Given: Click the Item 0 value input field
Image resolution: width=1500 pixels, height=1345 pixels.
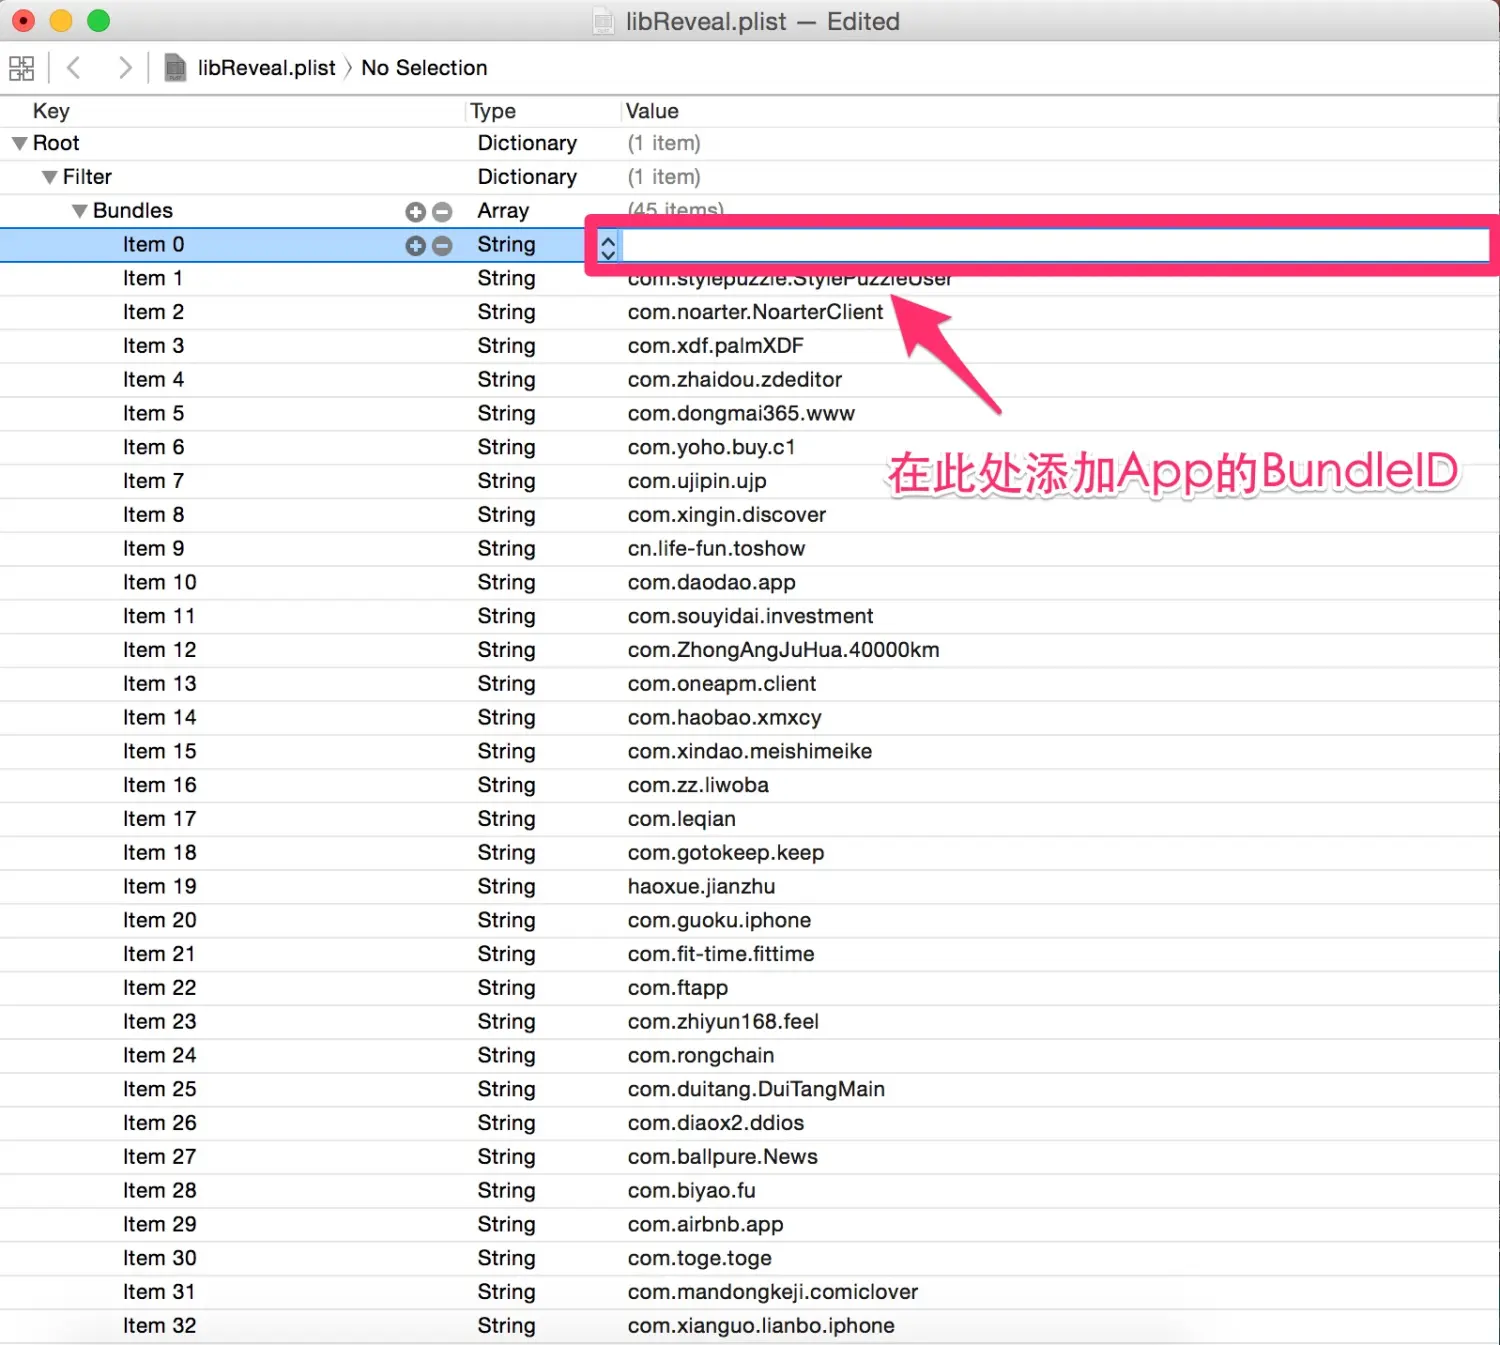Looking at the screenshot, I should pos(1055,246).
